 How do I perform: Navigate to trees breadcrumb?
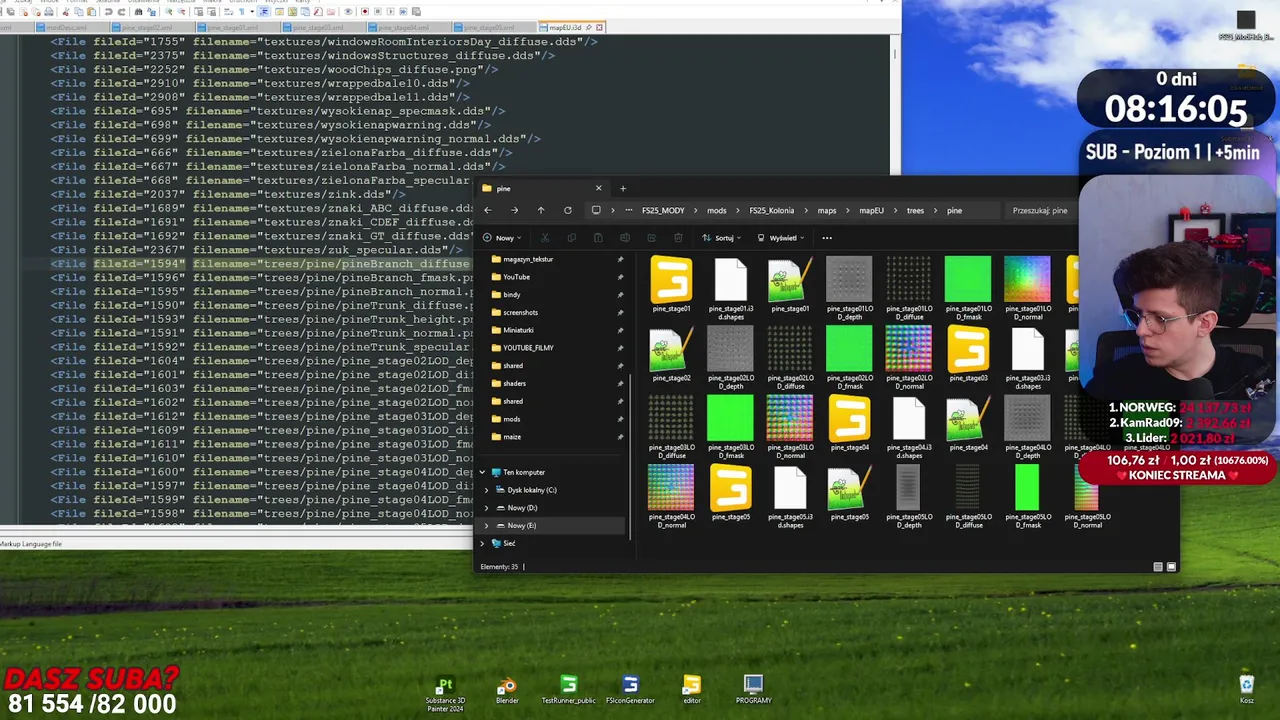[x=915, y=210]
